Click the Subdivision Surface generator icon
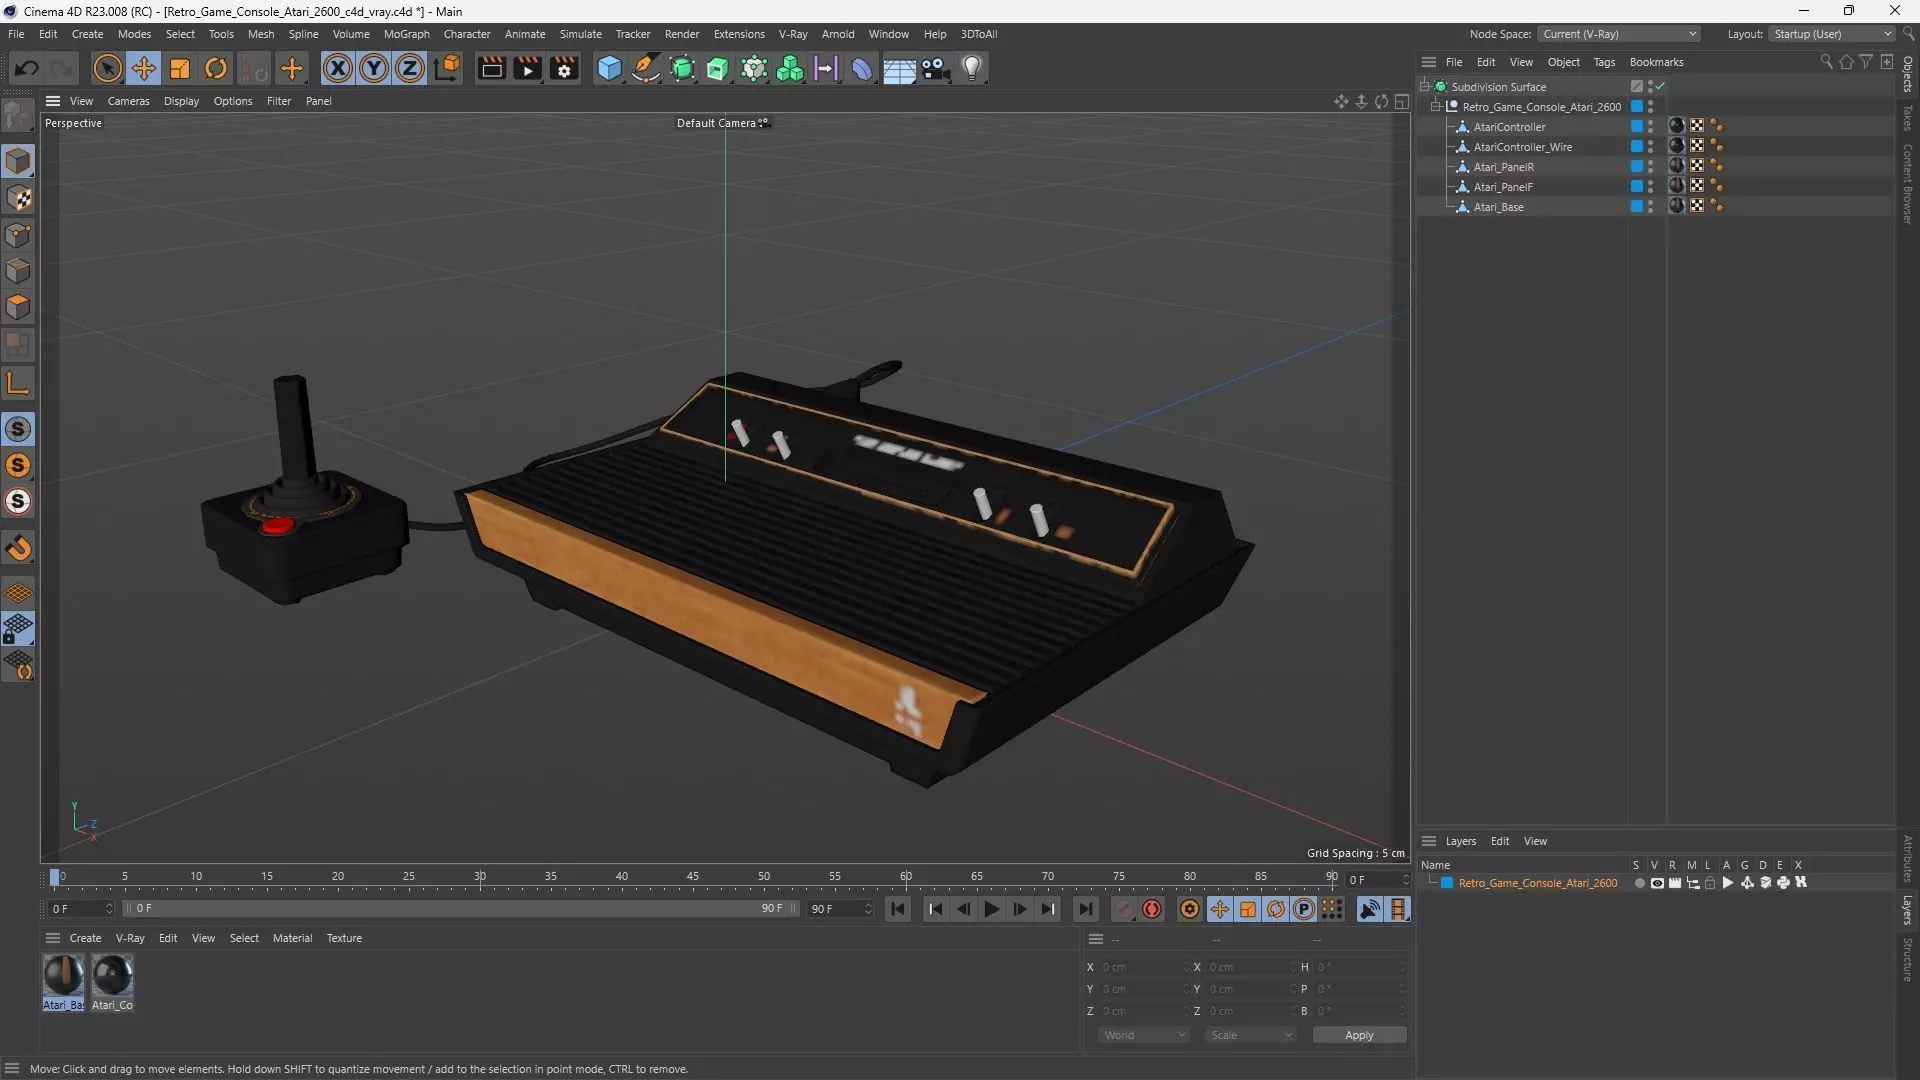This screenshot has height=1080, width=1920. (682, 68)
